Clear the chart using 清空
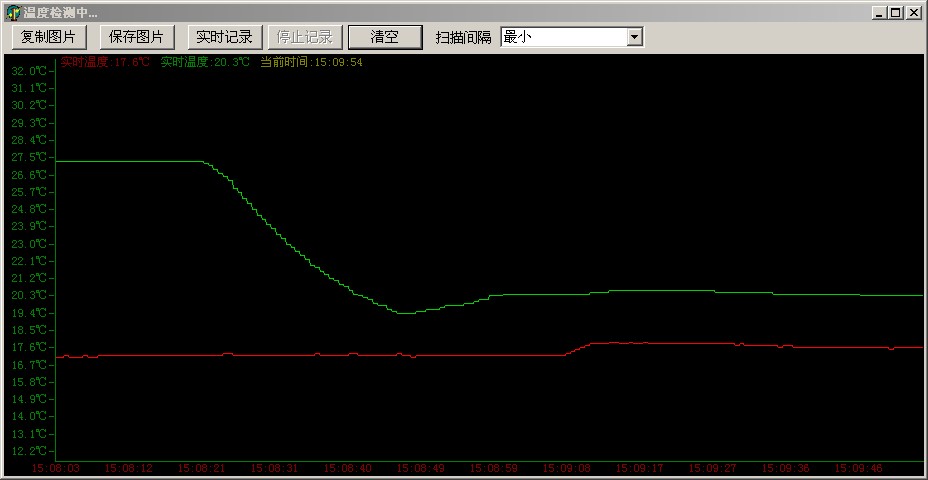The height and width of the screenshot is (480, 928). [385, 37]
